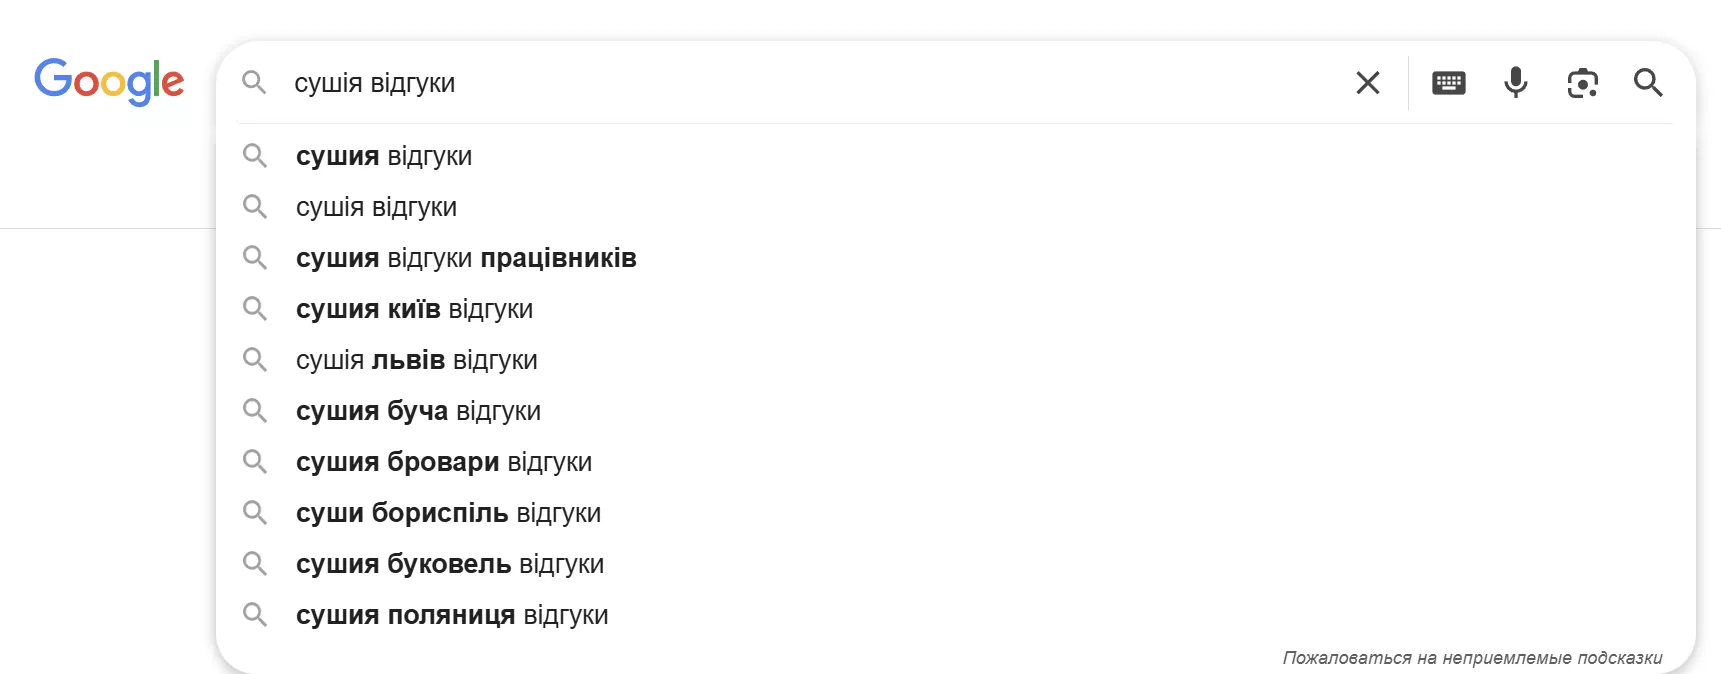
Task: Report inappropriate predictions link
Action: 1472,657
